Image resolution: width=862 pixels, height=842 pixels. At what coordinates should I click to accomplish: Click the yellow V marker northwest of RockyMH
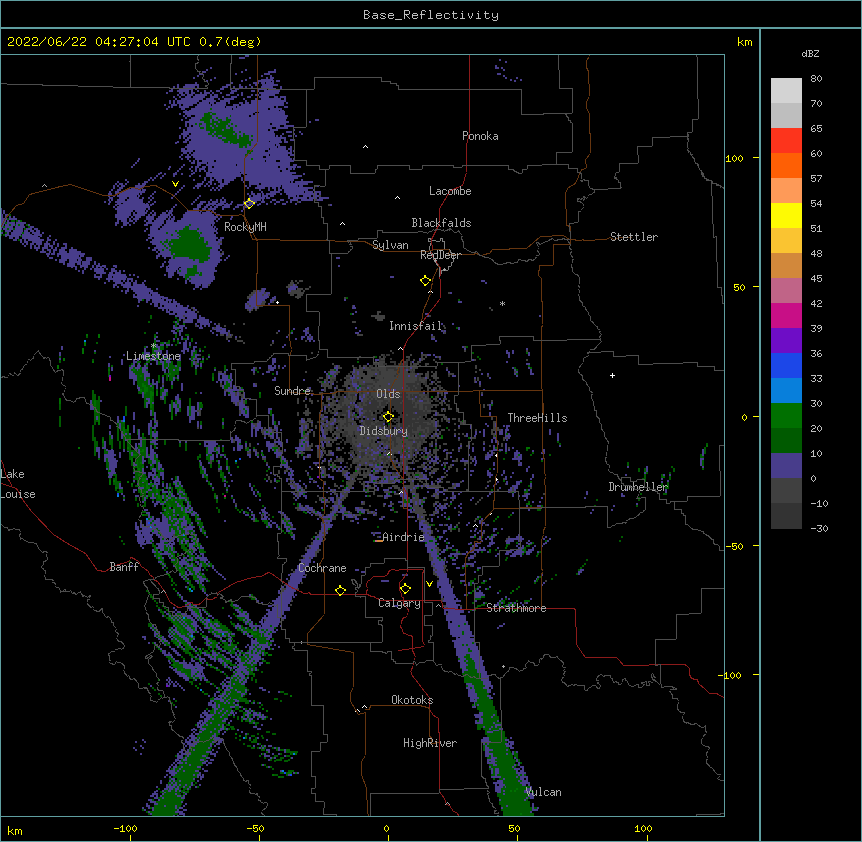click(x=175, y=184)
